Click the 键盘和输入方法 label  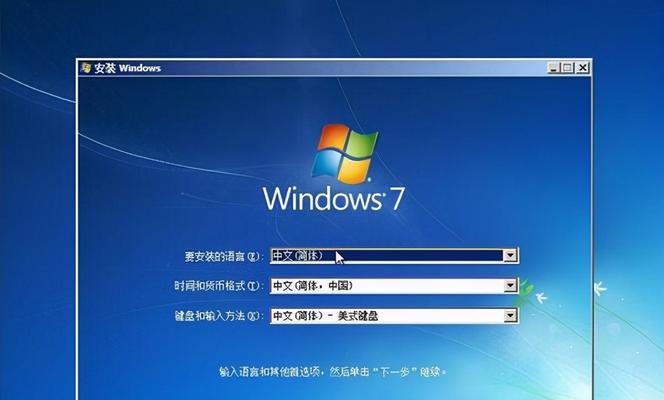click(219, 316)
